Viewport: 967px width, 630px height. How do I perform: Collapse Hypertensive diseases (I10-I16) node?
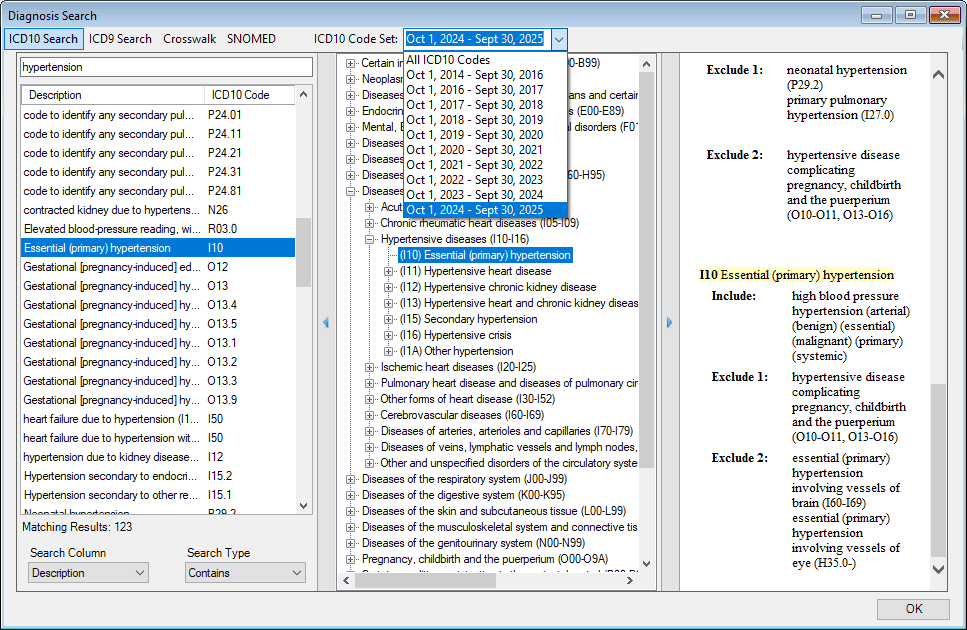pyautogui.click(x=370, y=239)
